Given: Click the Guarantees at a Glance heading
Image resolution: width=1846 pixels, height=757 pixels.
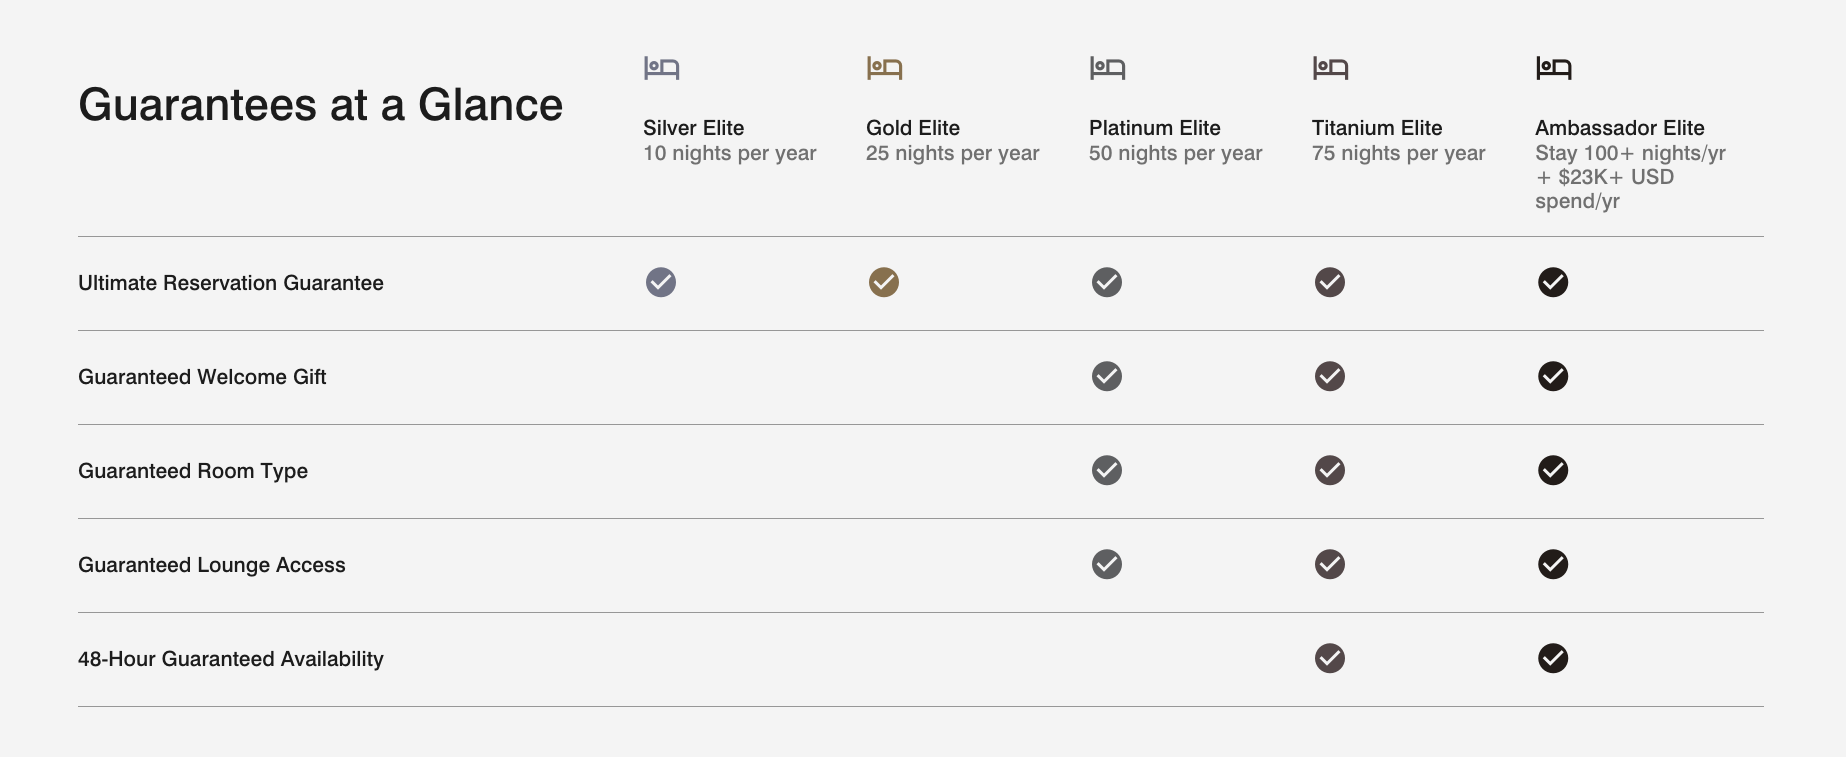Looking at the screenshot, I should 320,105.
